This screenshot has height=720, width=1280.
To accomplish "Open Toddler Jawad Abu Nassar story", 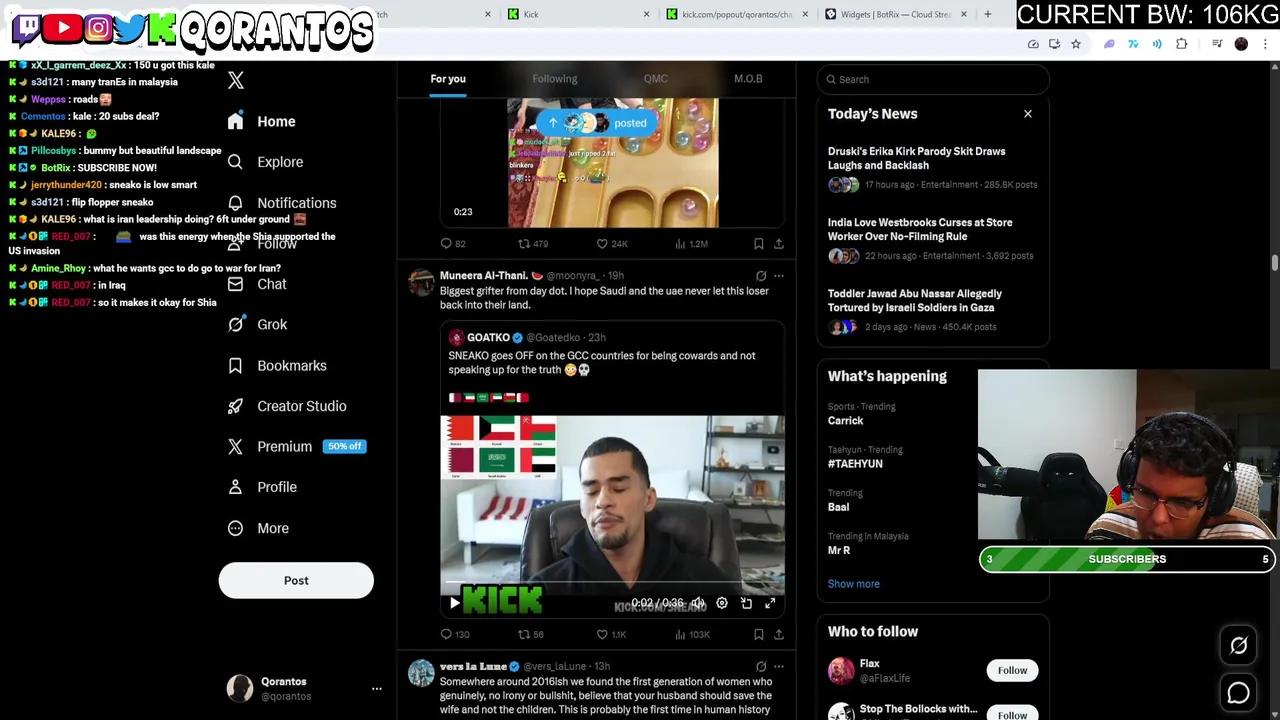I will [933, 309].
